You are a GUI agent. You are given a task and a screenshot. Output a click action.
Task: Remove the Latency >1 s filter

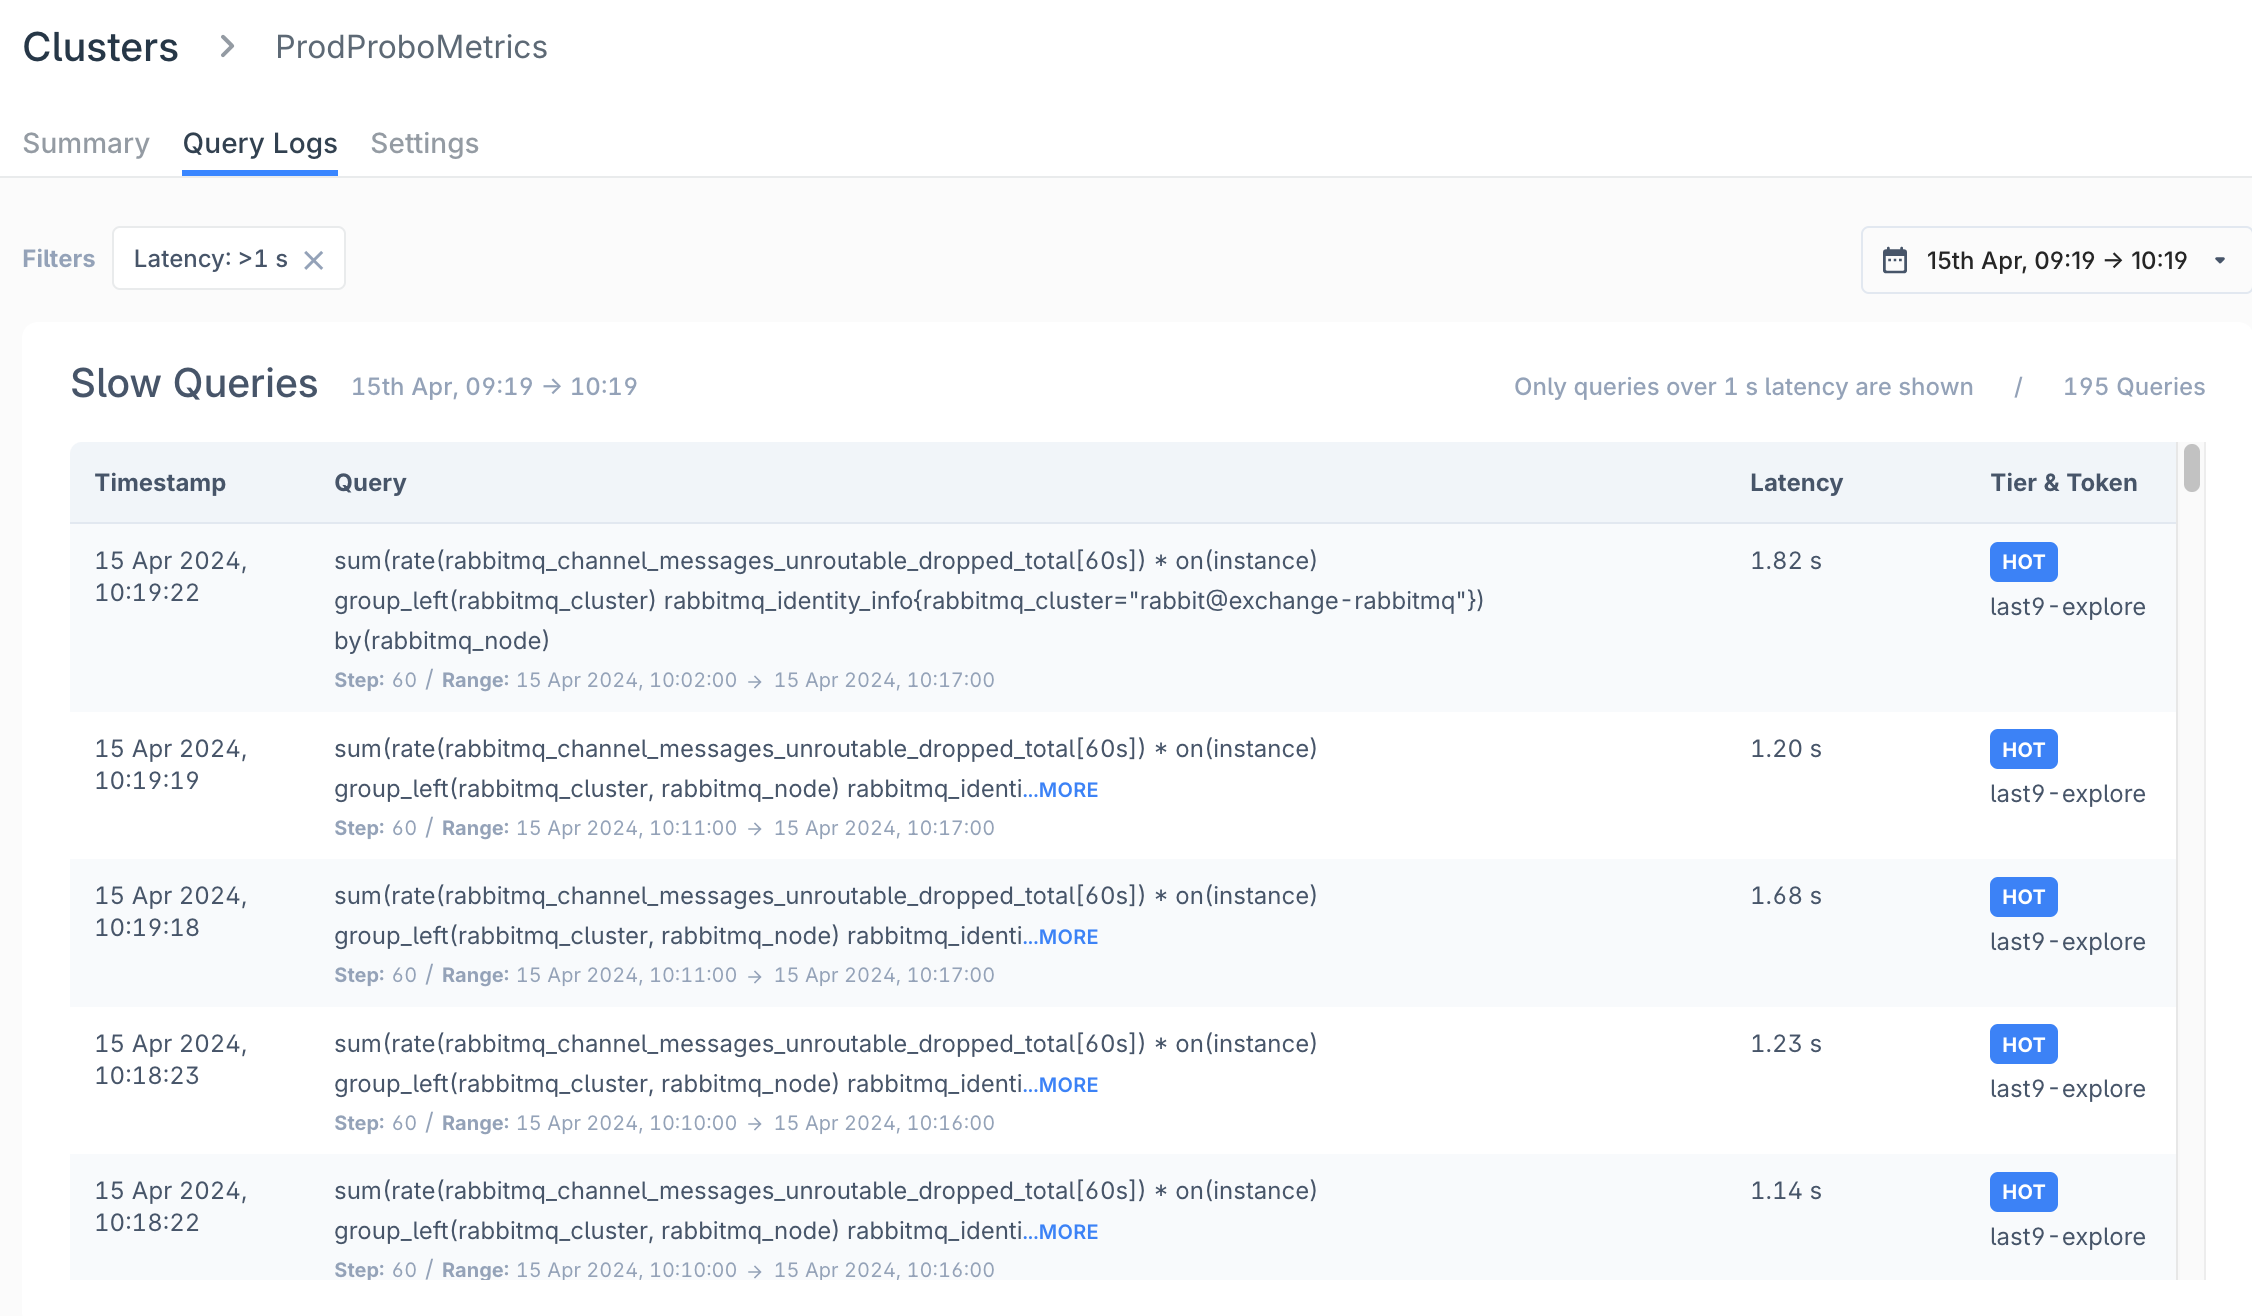314,260
